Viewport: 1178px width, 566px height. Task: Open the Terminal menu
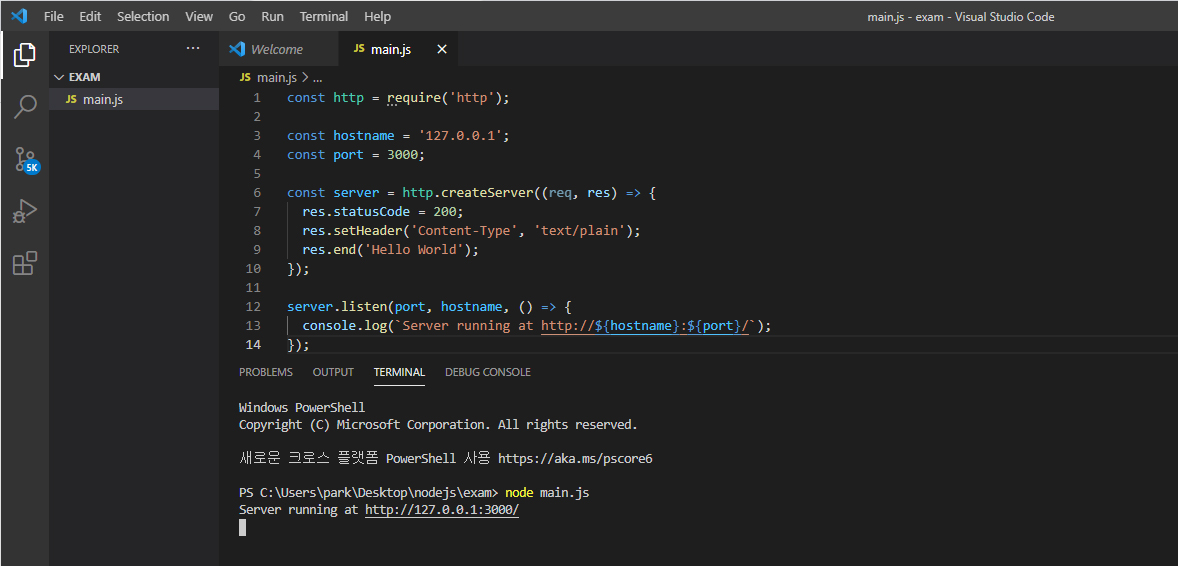coord(324,17)
